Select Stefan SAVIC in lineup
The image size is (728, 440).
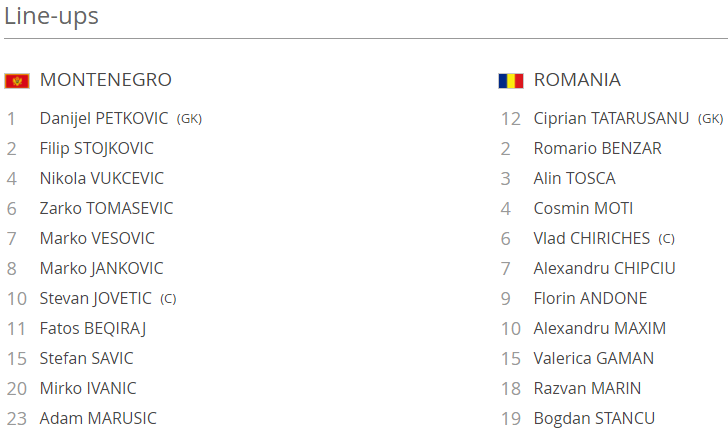tap(86, 358)
